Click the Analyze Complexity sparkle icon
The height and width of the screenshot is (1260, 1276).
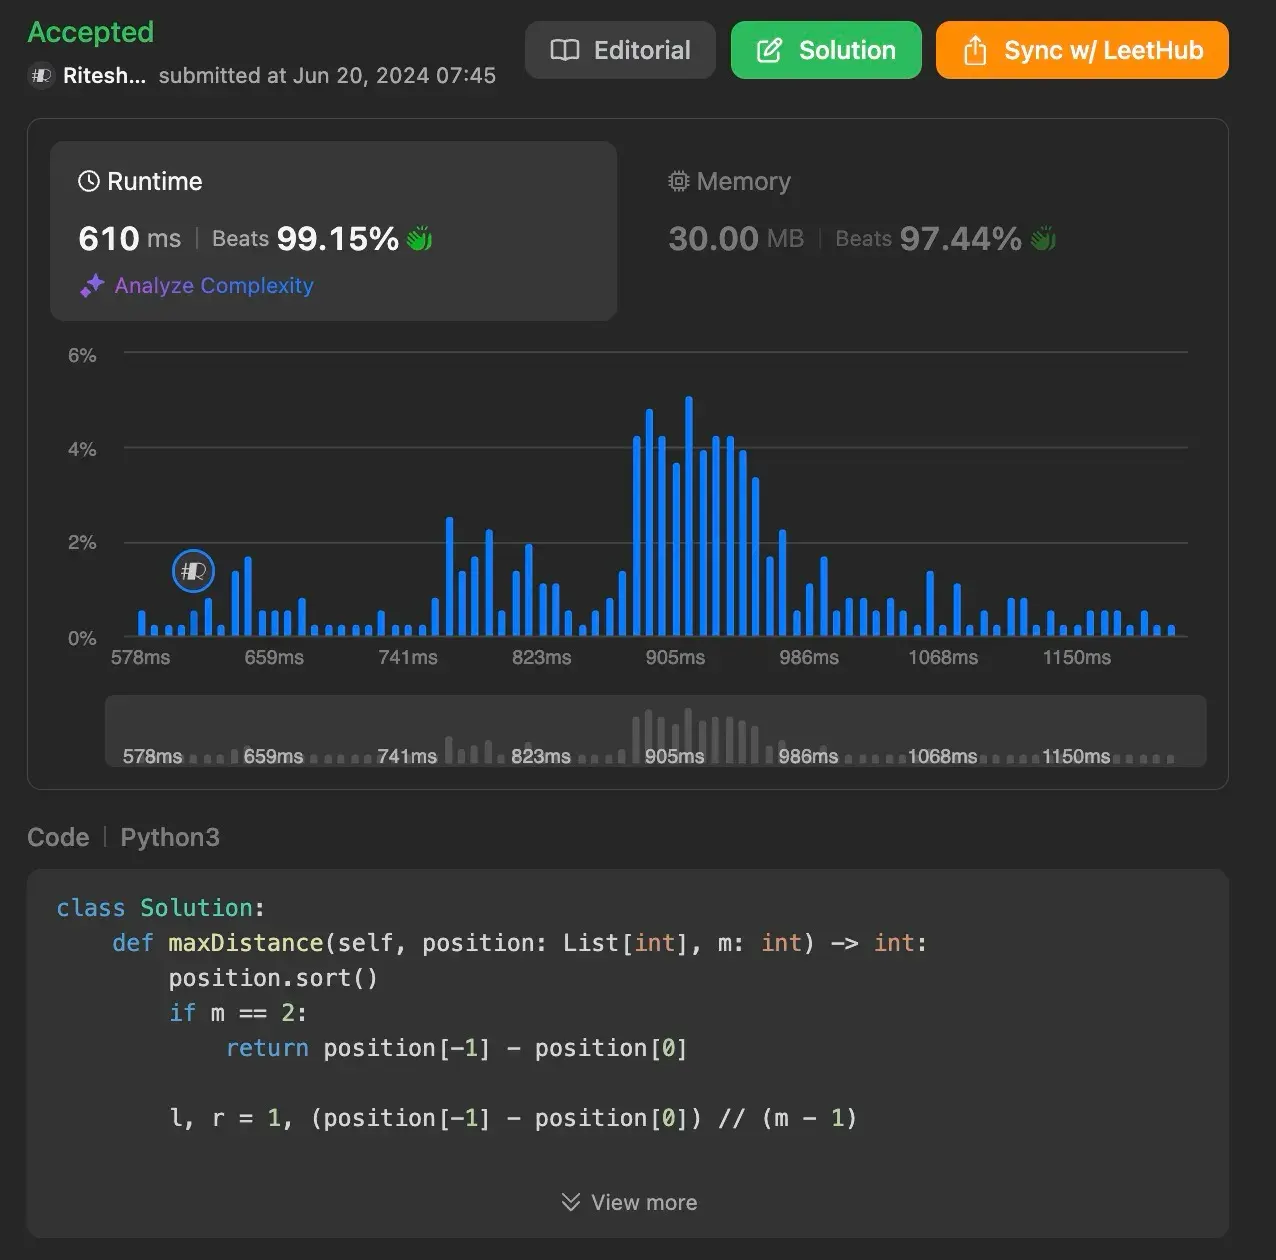pyautogui.click(x=92, y=286)
